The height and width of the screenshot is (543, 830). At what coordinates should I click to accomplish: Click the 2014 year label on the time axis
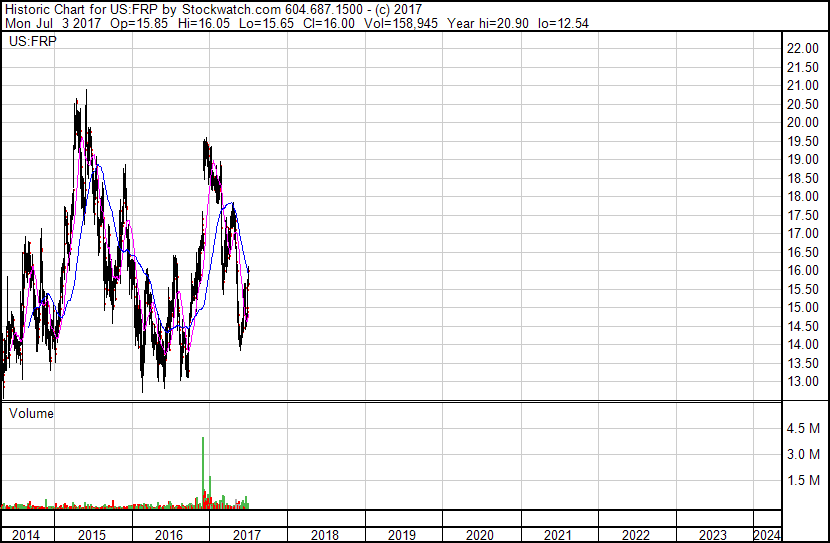coord(25,535)
